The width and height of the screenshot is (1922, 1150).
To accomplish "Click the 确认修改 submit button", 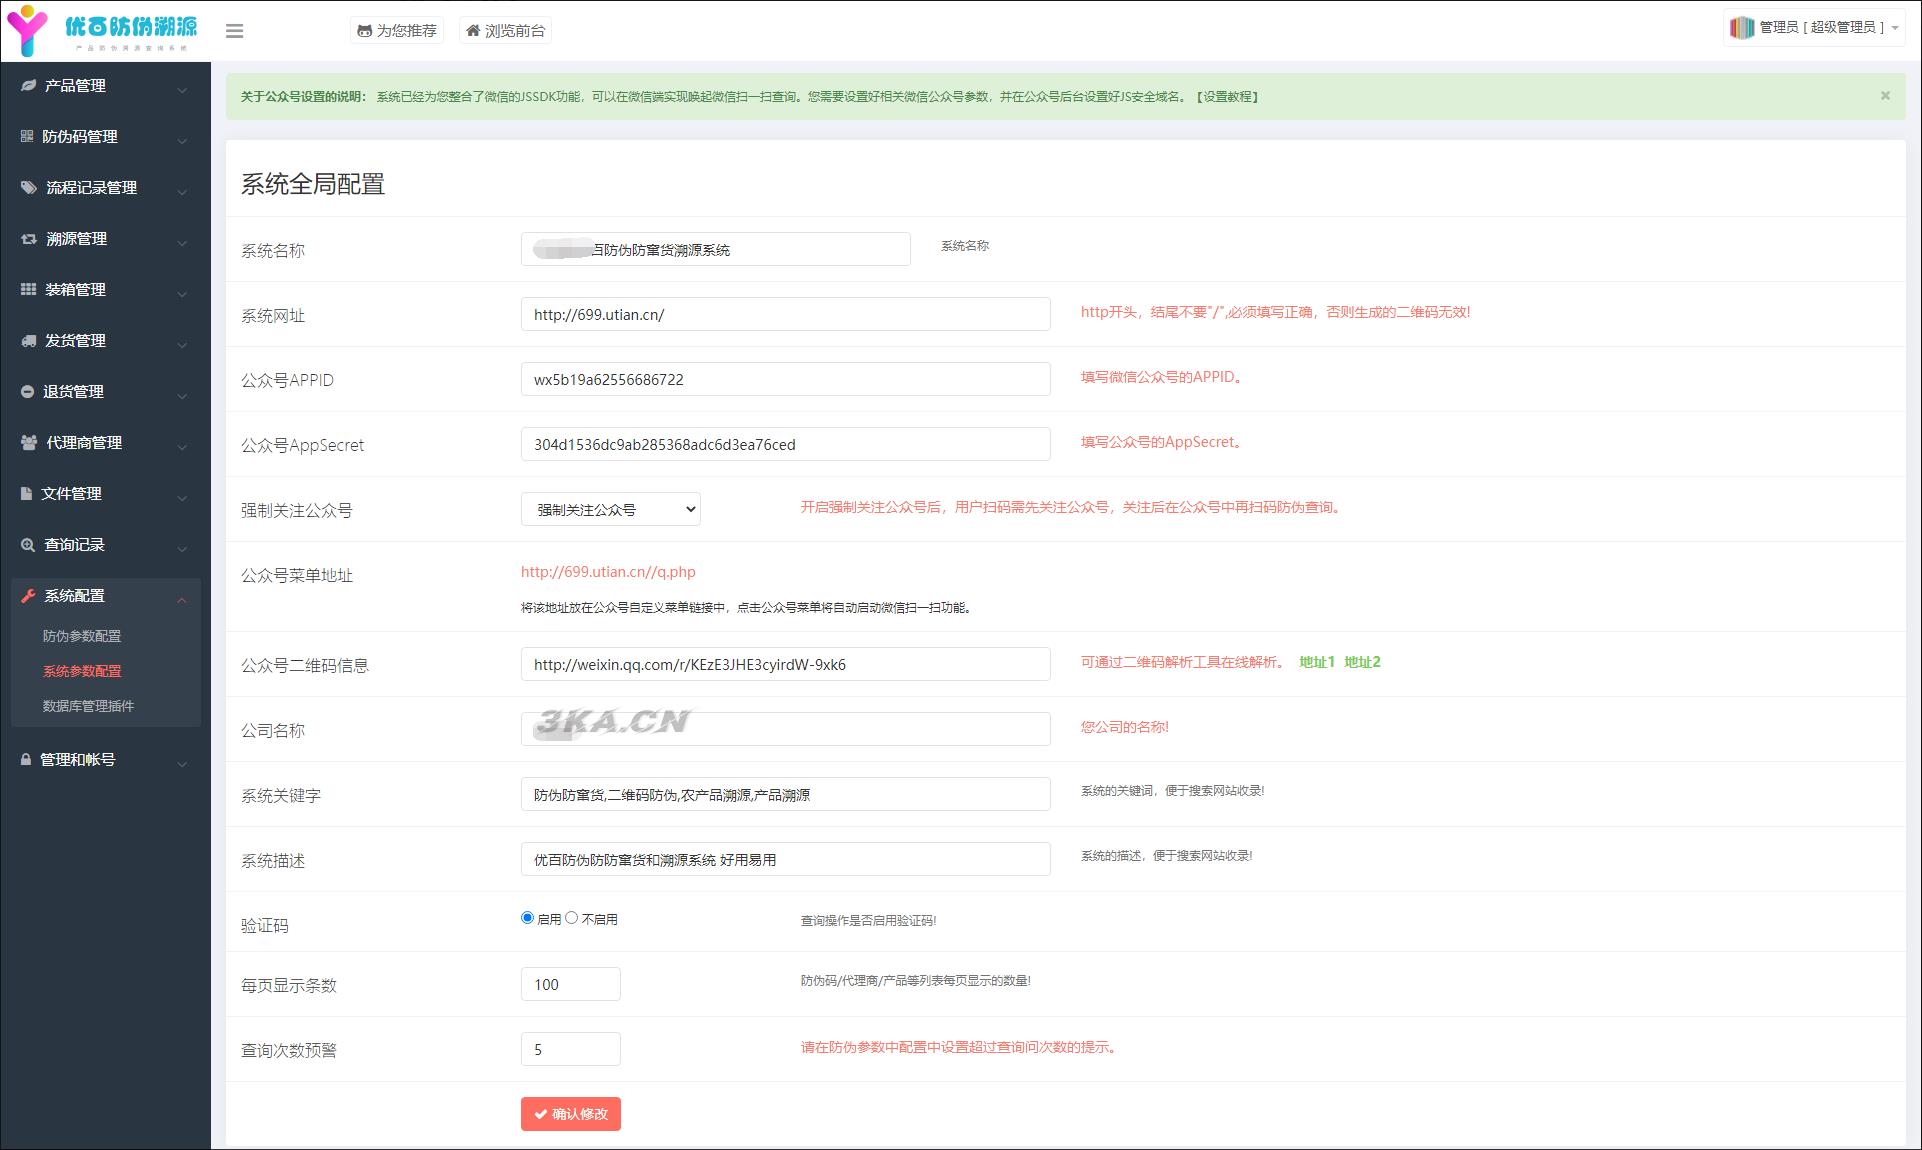I will click(570, 1114).
